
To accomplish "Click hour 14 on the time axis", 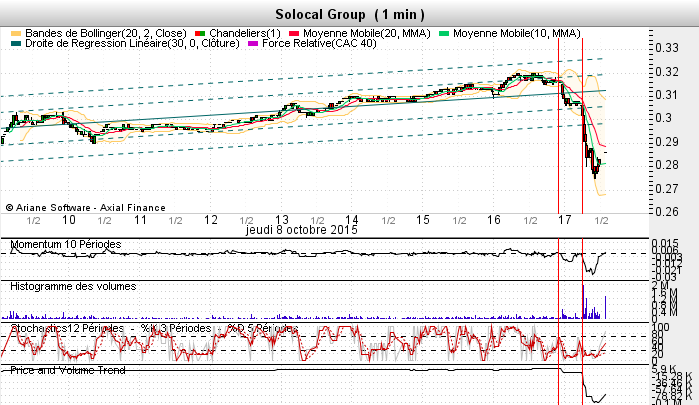I will tap(352, 220).
